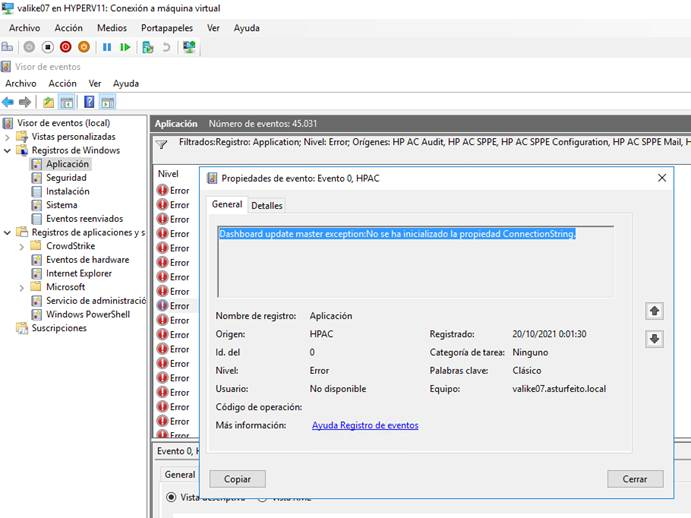
Task: Select Visor de eventos (local) root
Action: [63, 123]
